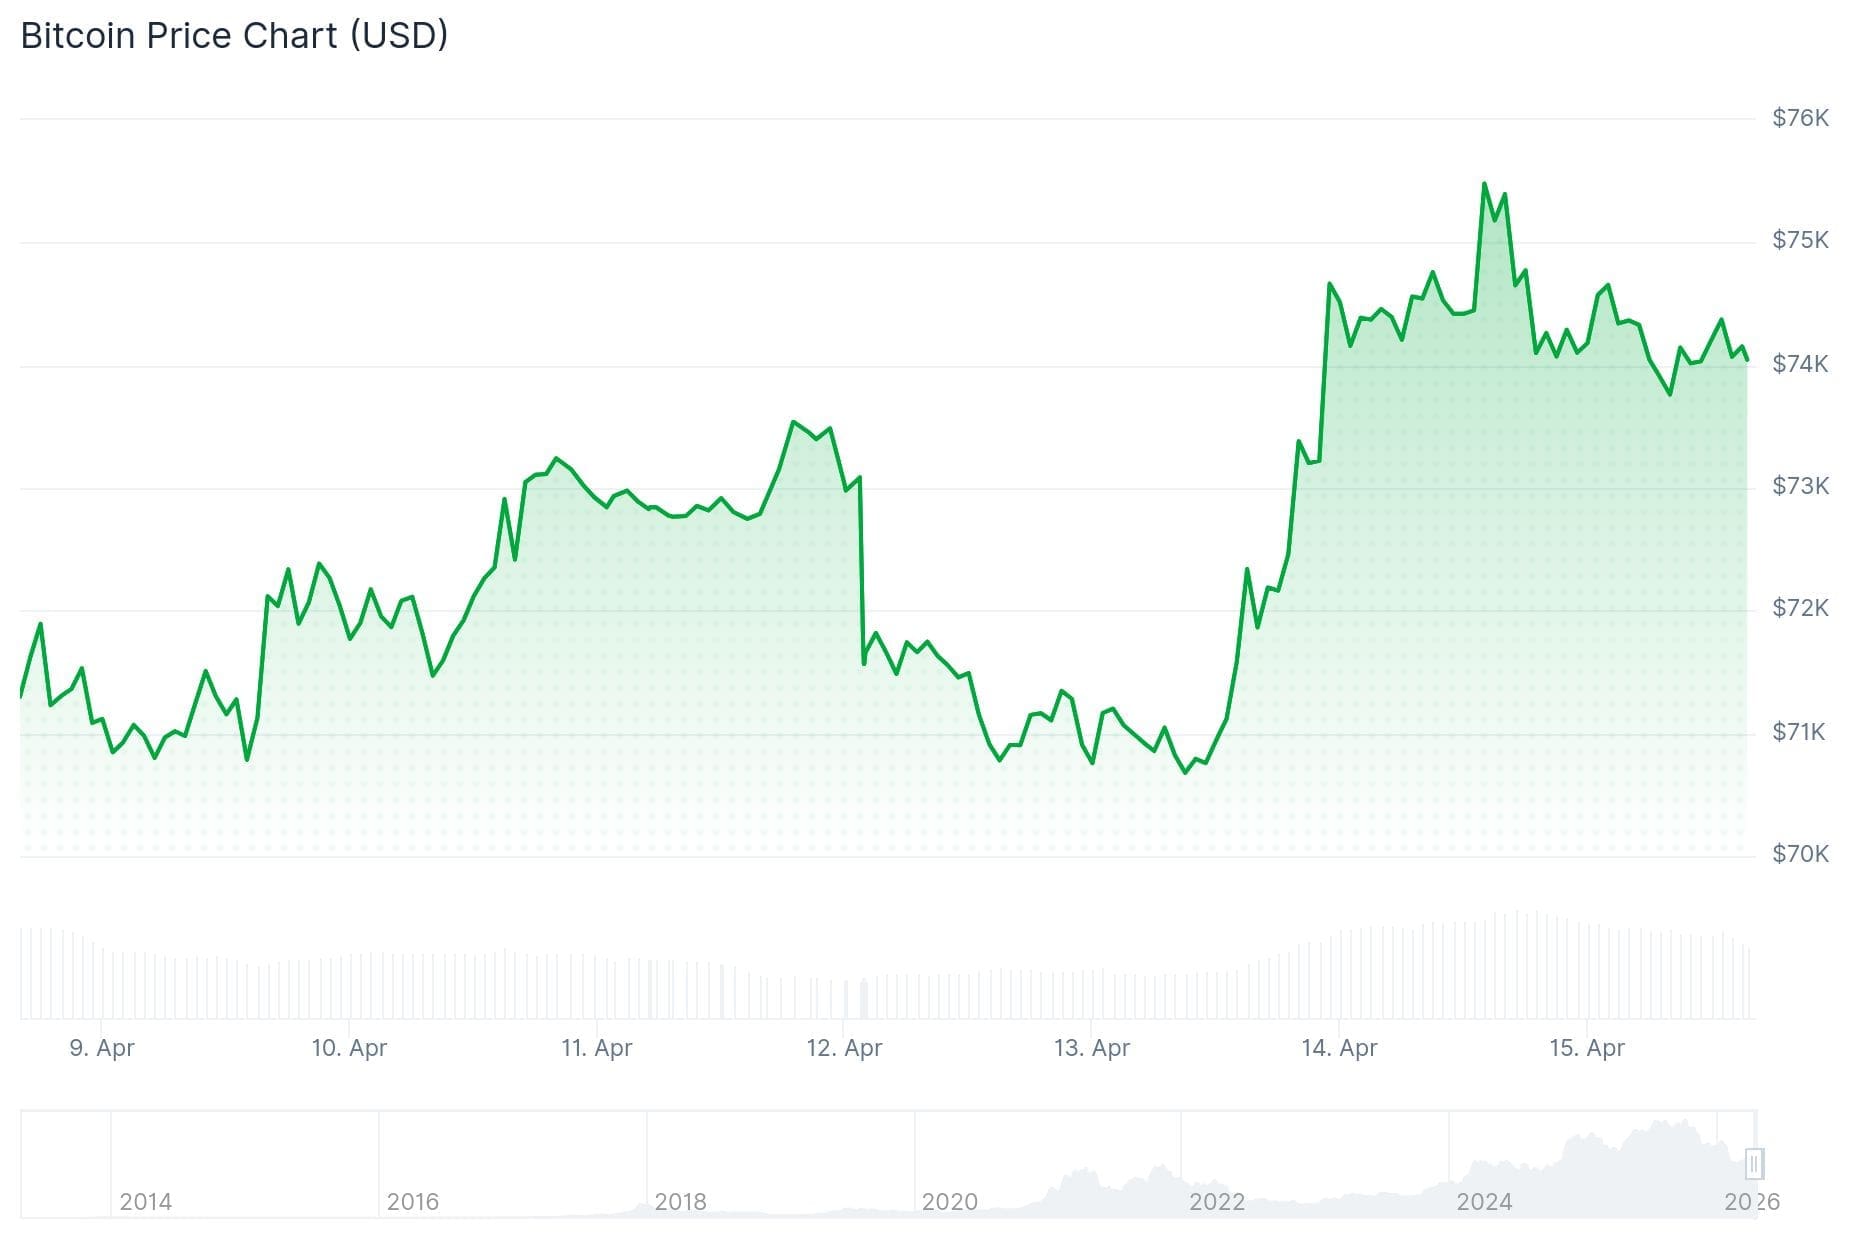Click the $74K price axis label
The width and height of the screenshot is (1851, 1248).
point(1800,364)
